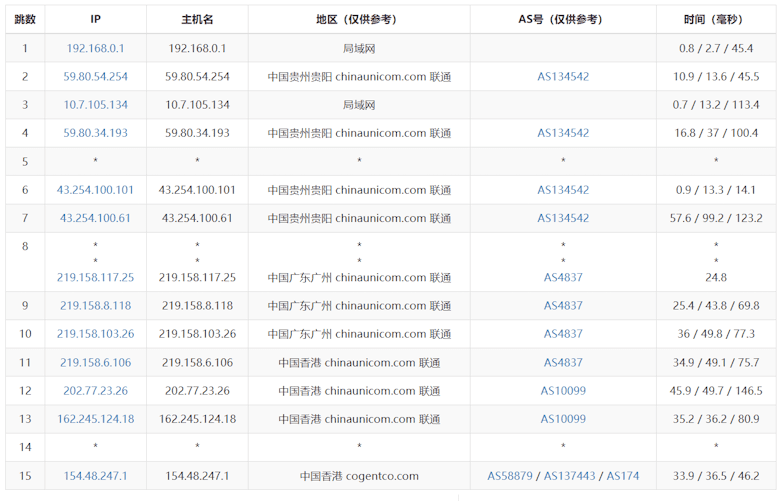
Task: Select hop number 5 cell
Action: pos(25,161)
